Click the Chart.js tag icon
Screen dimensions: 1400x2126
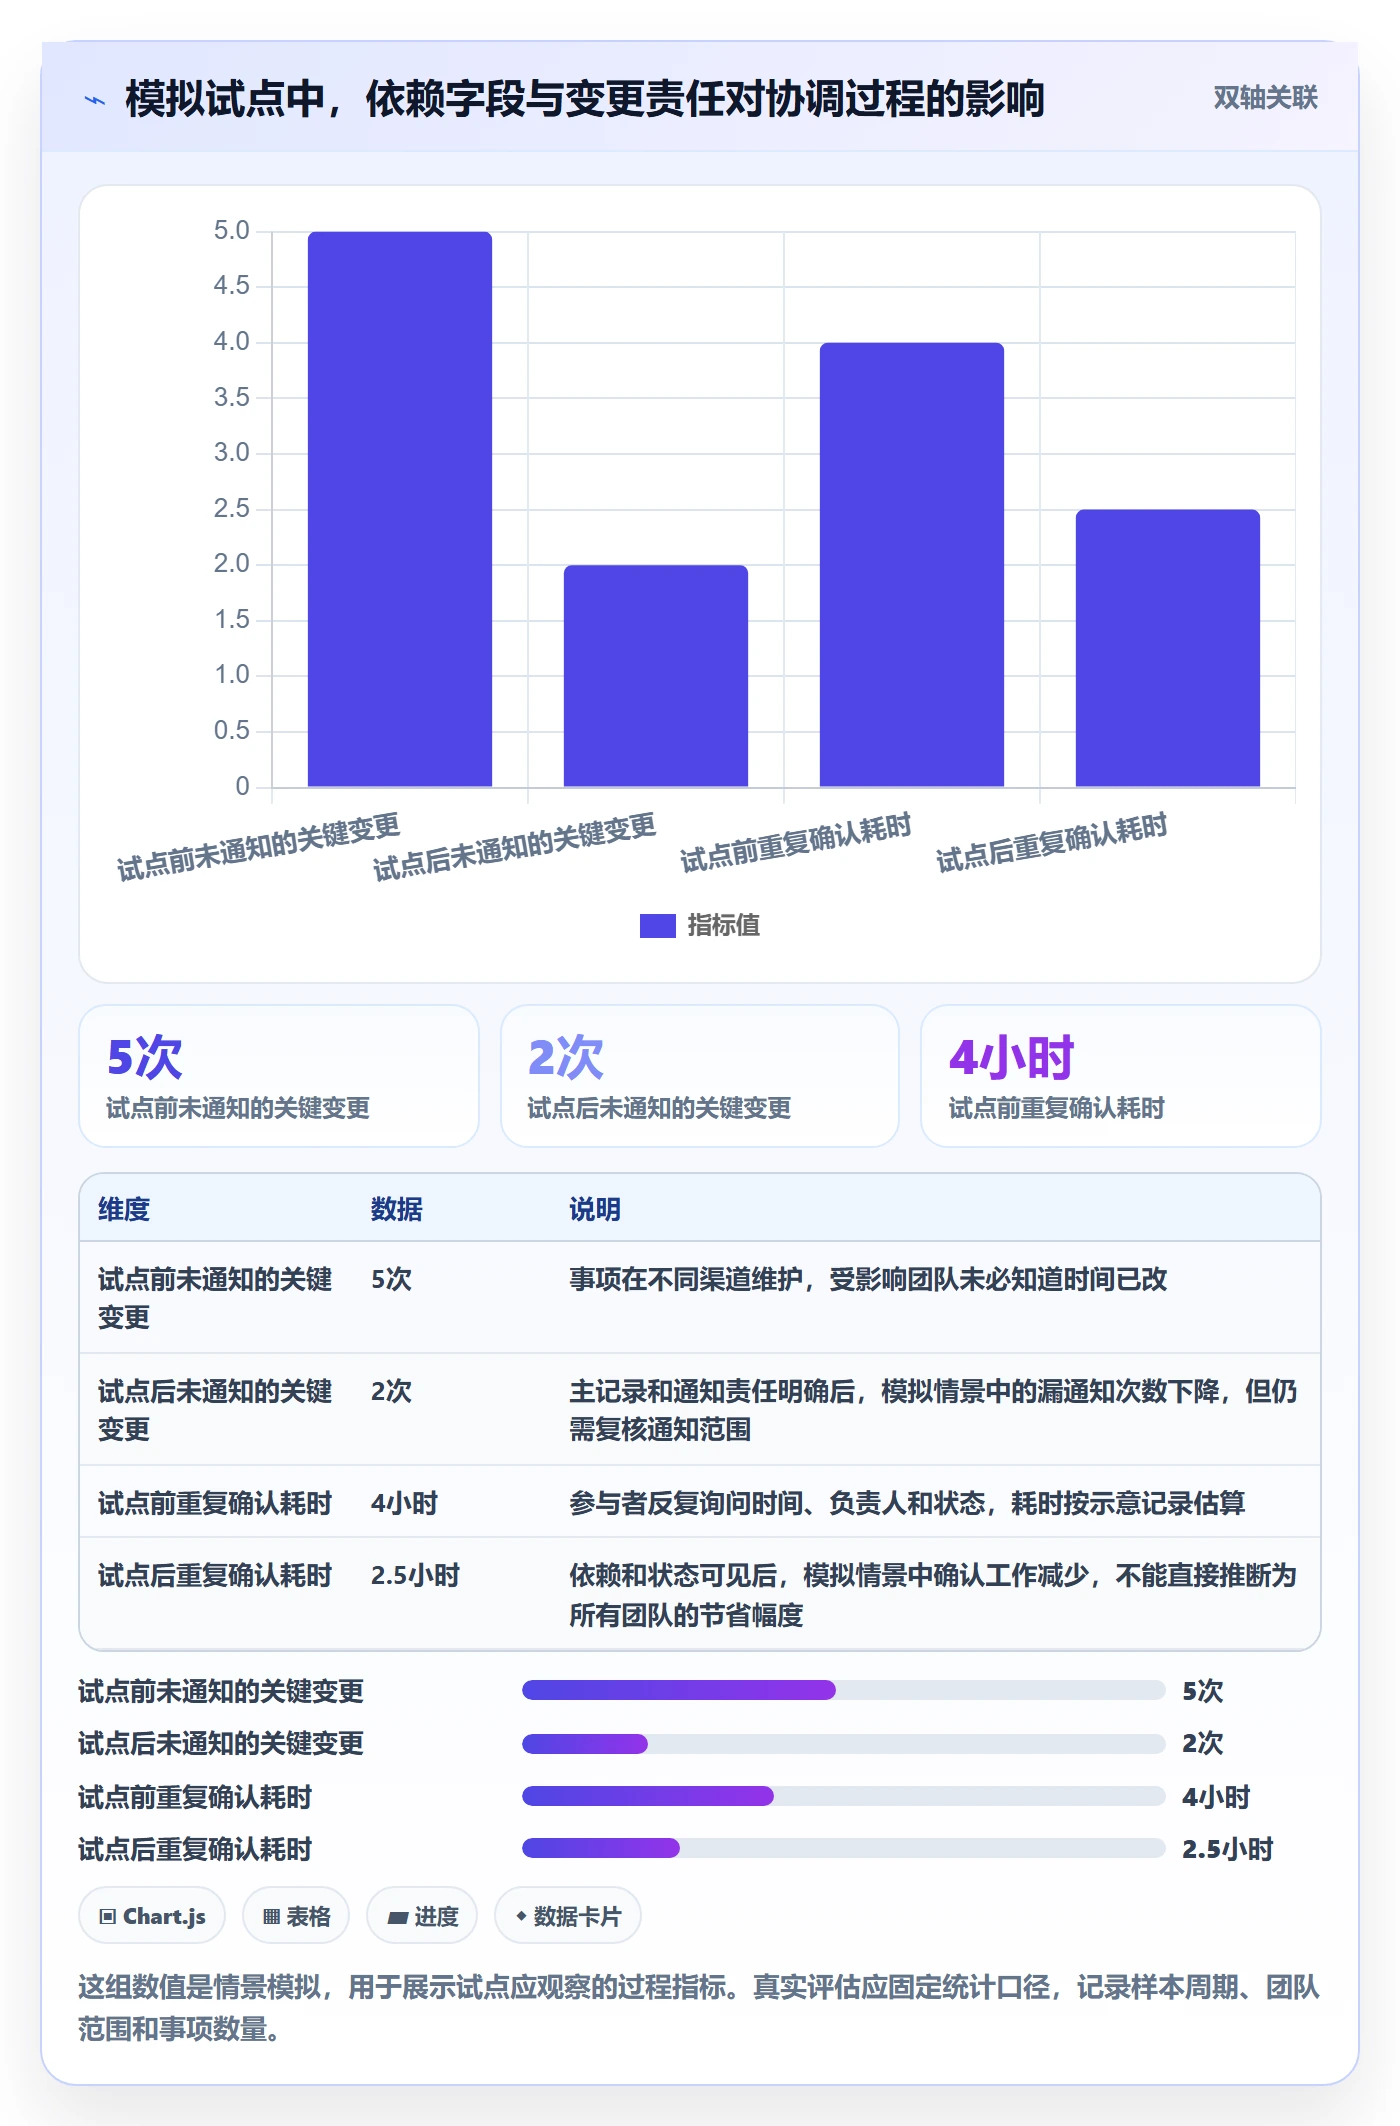click(108, 1917)
